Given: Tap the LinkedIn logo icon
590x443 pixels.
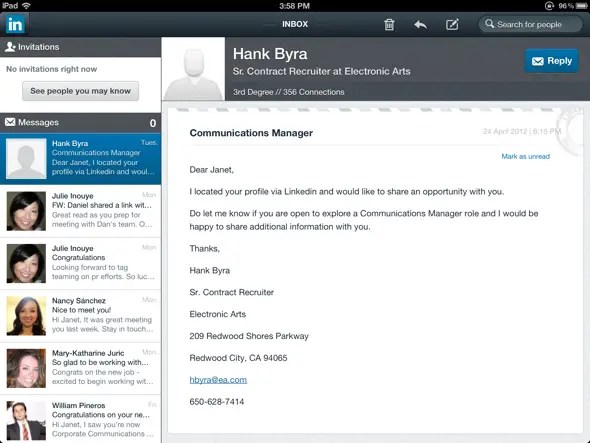Looking at the screenshot, I should (15, 24).
